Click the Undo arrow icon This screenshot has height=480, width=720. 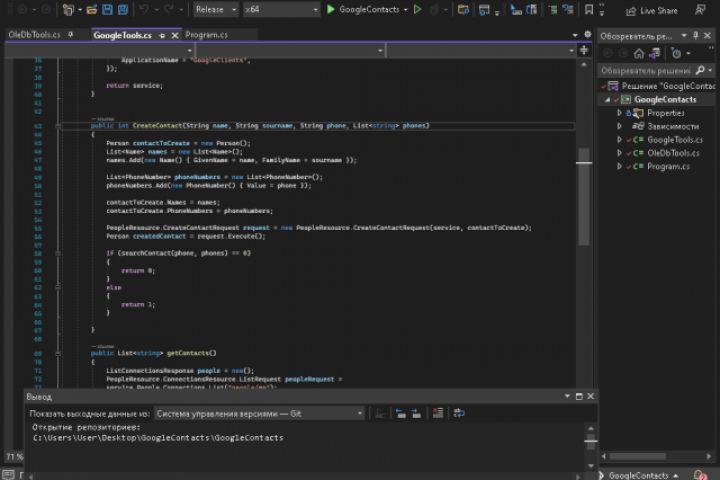[x=144, y=9]
